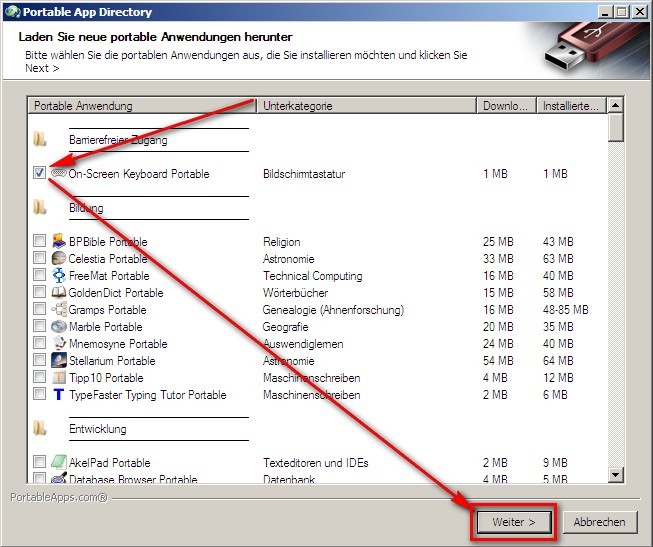The height and width of the screenshot is (547, 653).
Task: Tick the Mnemosyne Portable checkbox
Action: pos(40,342)
